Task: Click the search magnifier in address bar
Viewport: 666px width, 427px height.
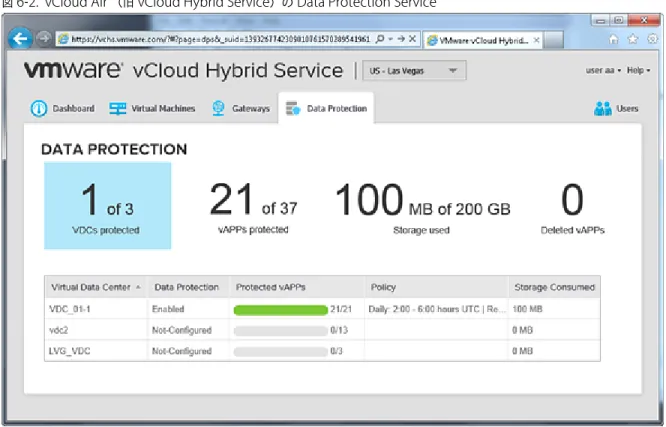Action: pos(380,39)
